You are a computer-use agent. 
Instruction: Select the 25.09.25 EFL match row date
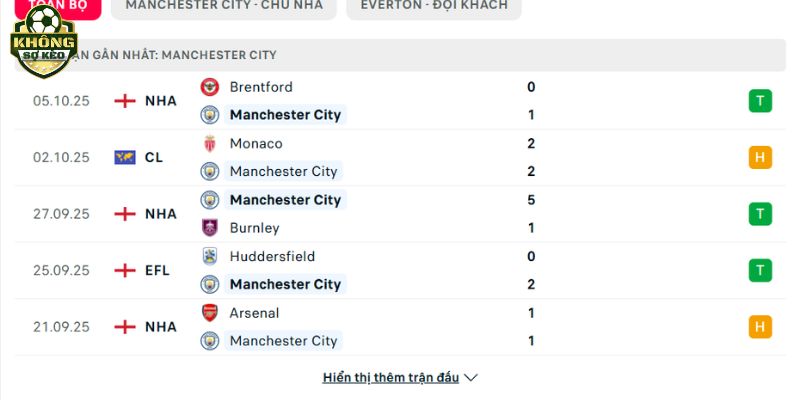(62, 270)
